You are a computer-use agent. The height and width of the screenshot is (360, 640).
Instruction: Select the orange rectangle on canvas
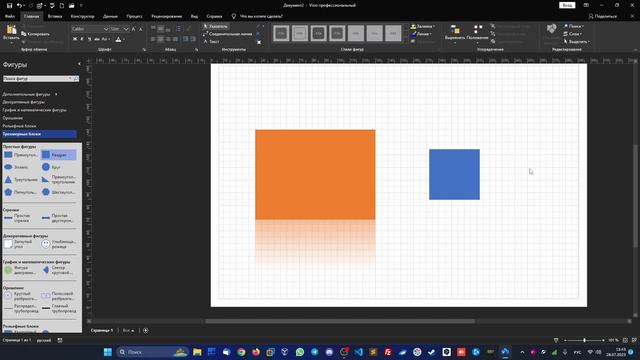315,175
